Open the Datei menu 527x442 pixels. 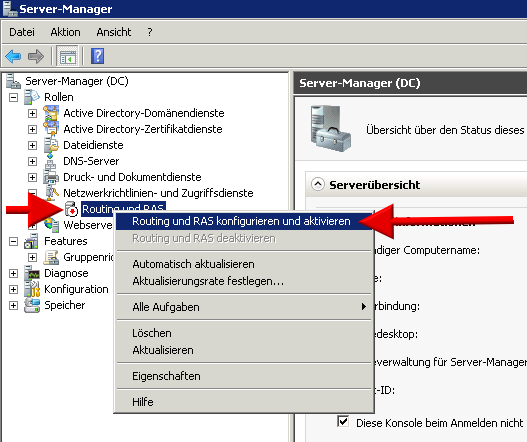coord(22,32)
